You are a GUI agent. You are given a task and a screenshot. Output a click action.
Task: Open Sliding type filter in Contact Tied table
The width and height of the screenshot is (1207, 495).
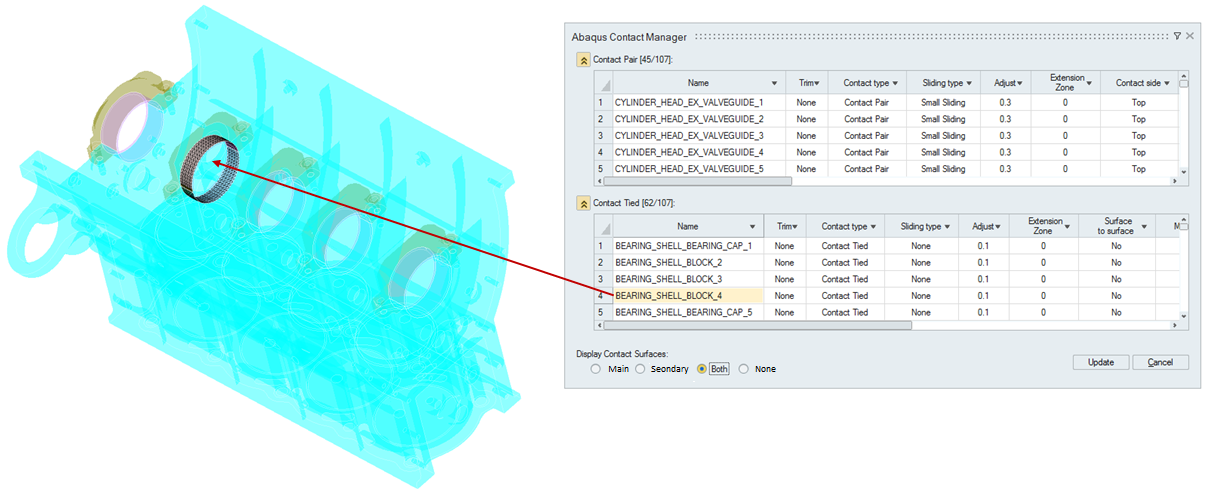[950, 227]
